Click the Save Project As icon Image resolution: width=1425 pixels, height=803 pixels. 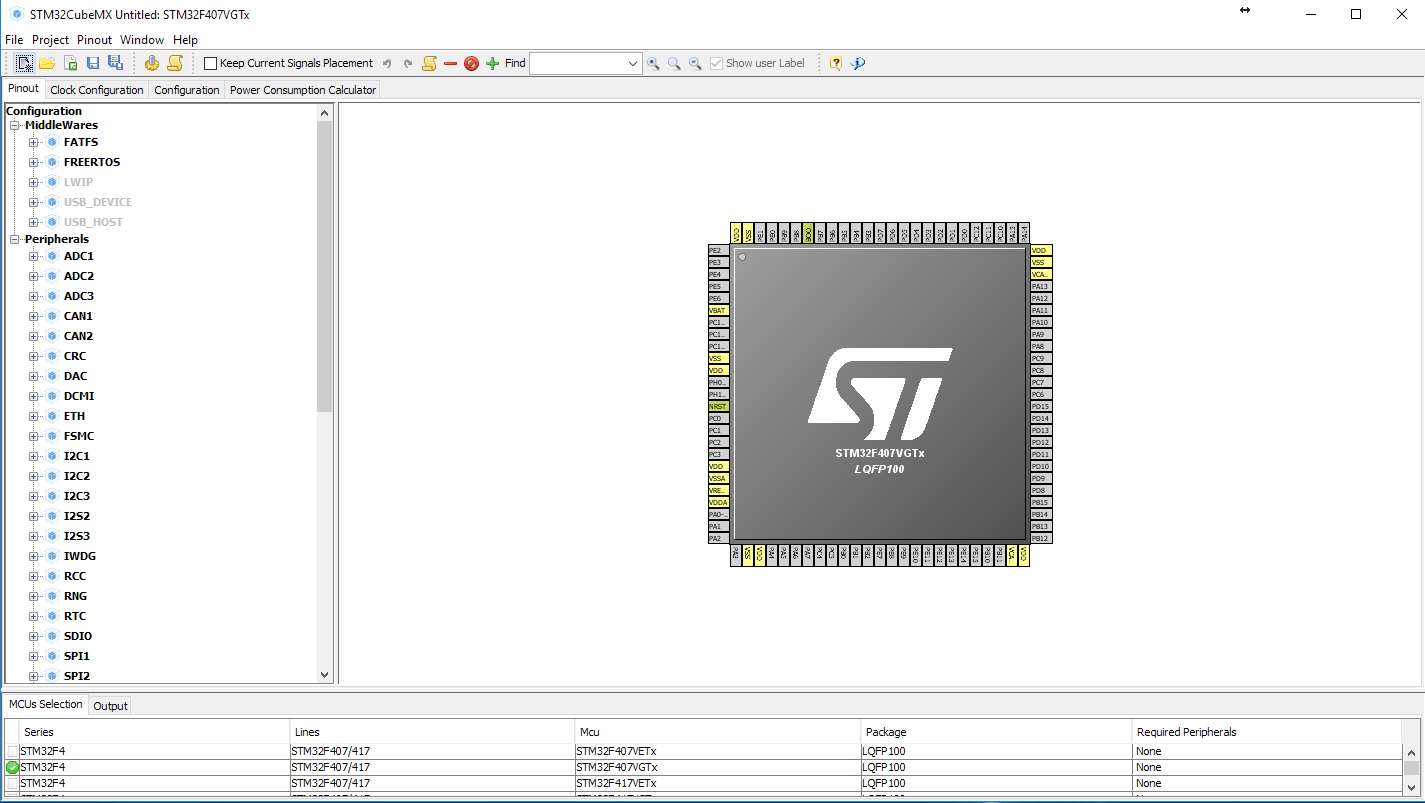(x=115, y=63)
